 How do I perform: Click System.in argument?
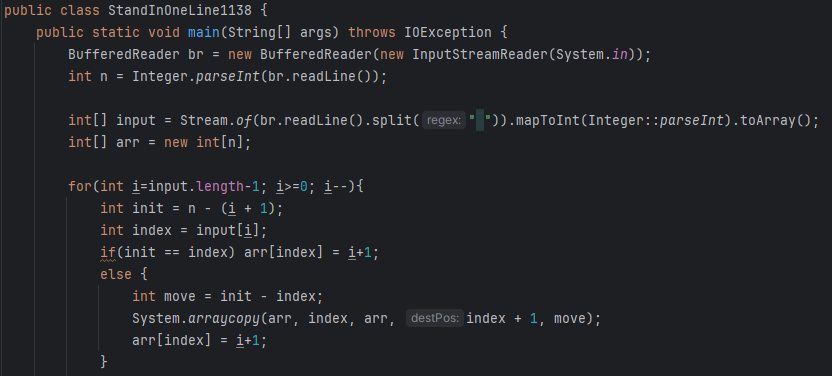592,55
